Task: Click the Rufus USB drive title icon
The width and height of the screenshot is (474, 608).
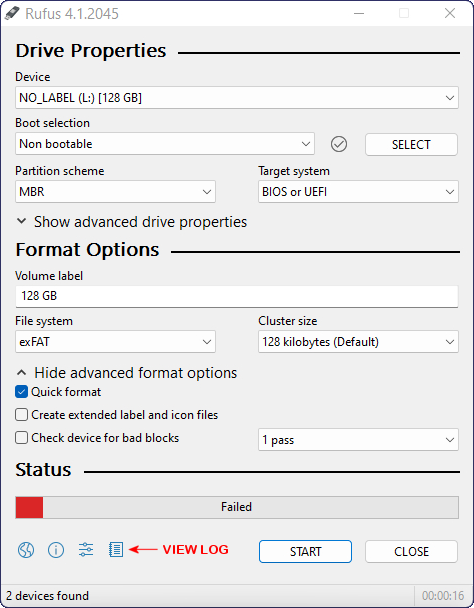Action: tap(12, 14)
